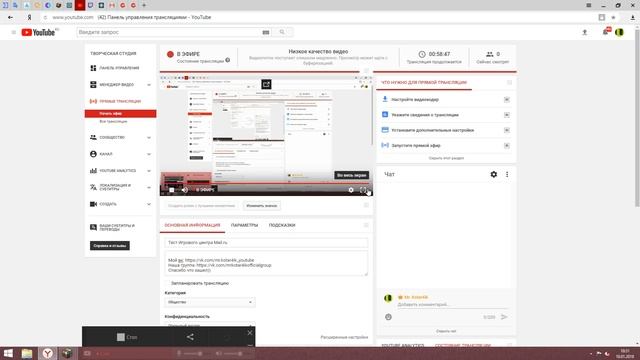Check off Установите дополнительные настройки step
The height and width of the screenshot is (360, 640).
pyautogui.click(x=507, y=130)
